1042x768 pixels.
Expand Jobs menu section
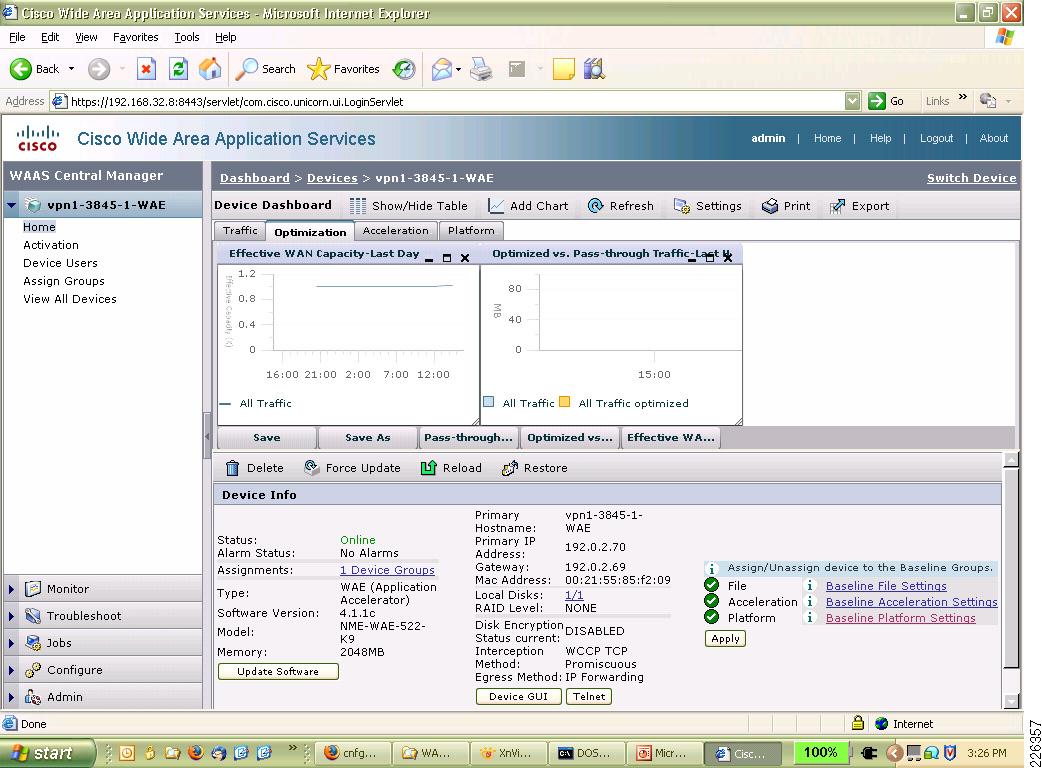coord(11,643)
